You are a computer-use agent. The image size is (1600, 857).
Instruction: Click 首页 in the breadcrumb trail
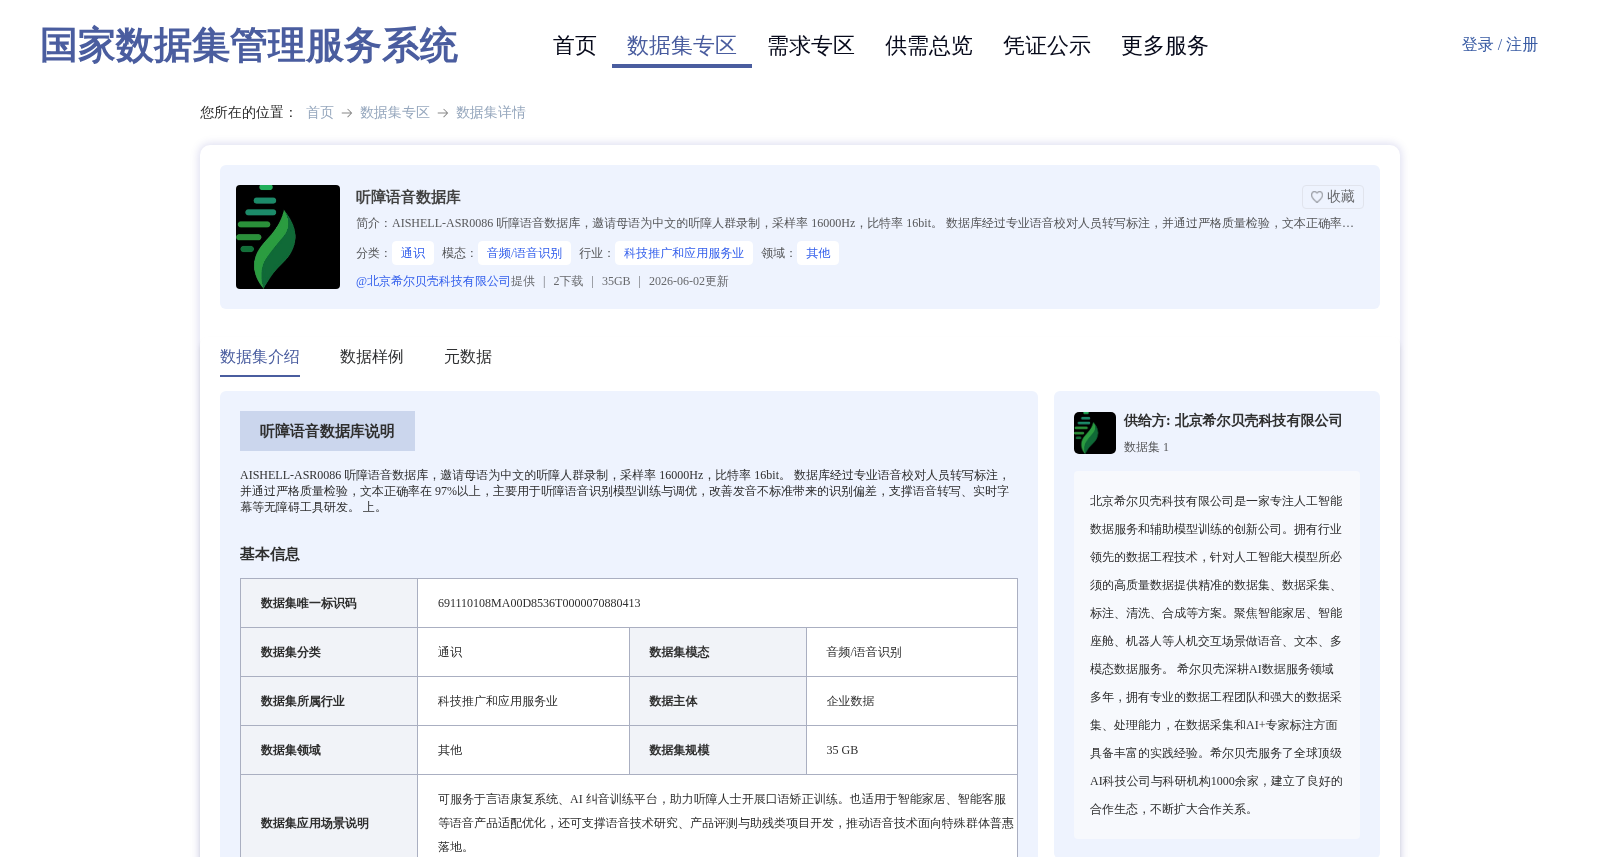(320, 113)
